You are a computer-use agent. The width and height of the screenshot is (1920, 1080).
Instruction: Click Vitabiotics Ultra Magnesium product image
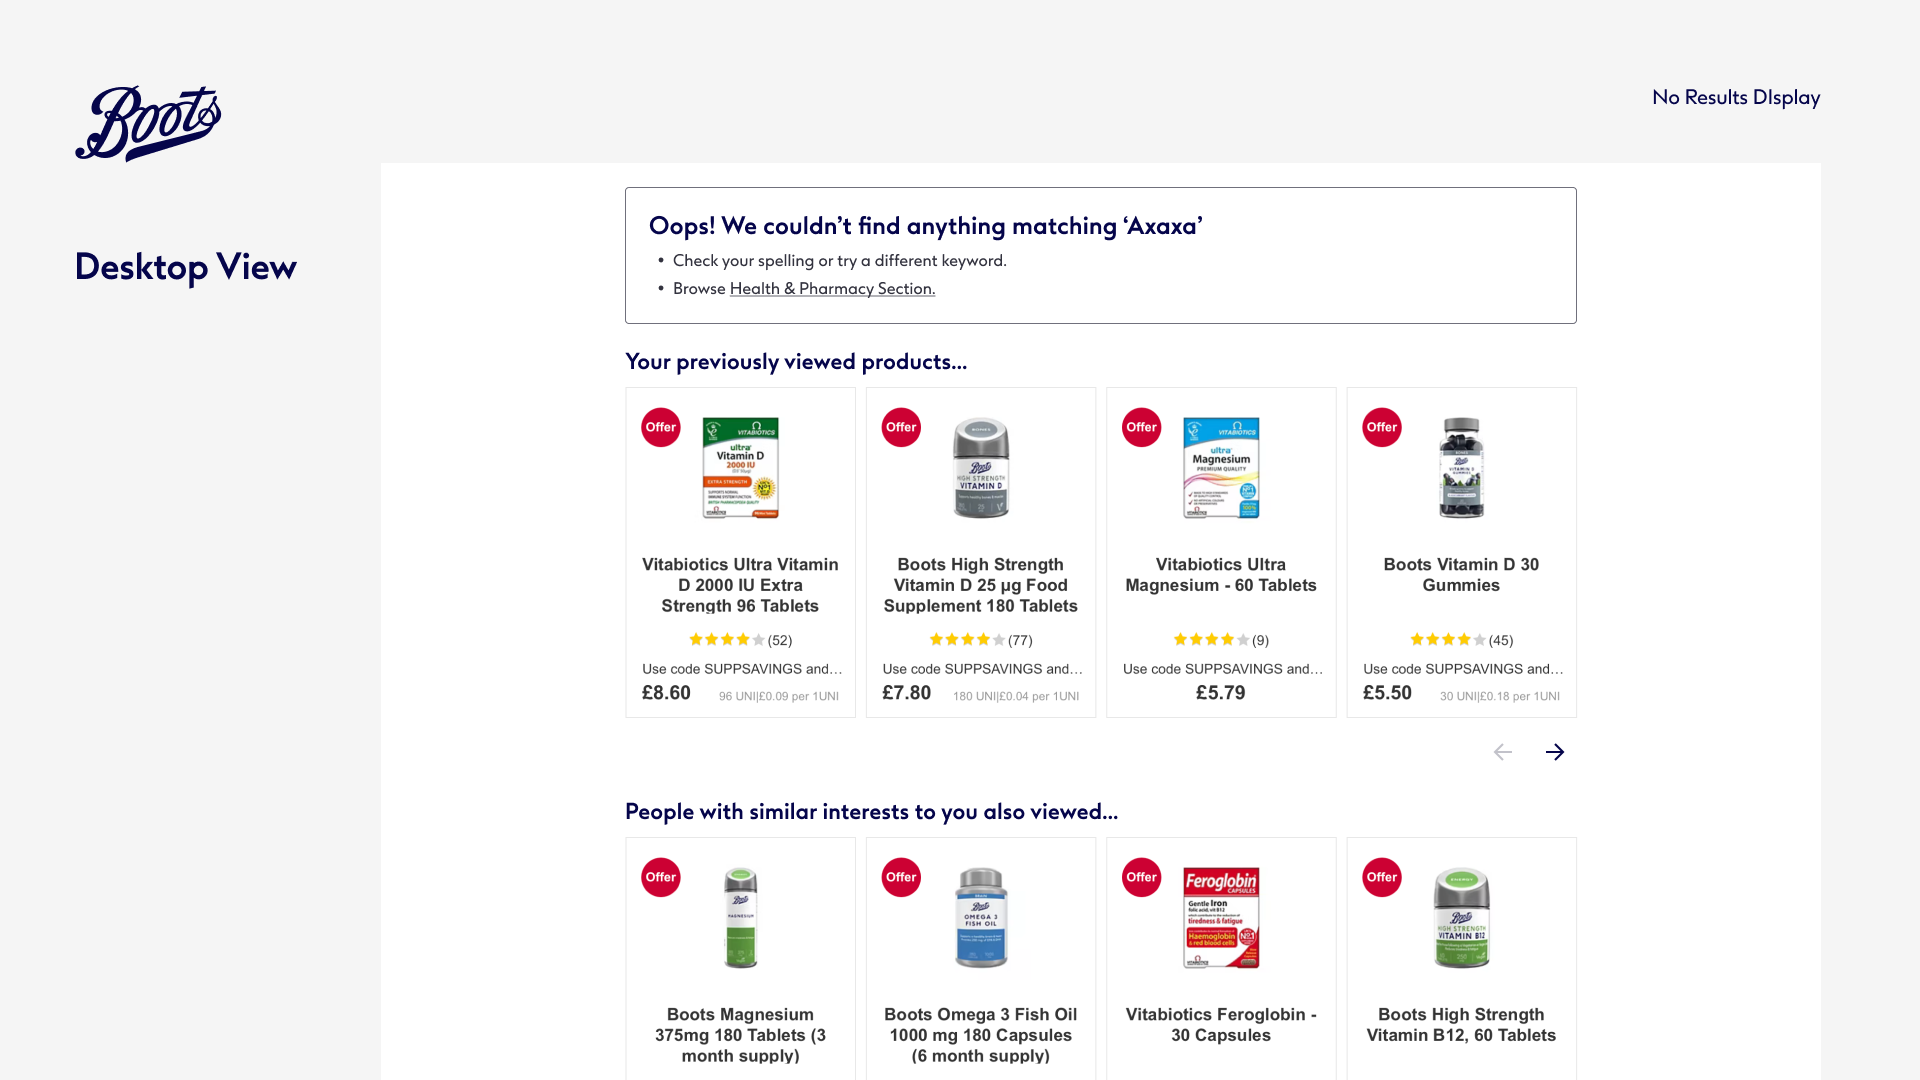(x=1220, y=468)
